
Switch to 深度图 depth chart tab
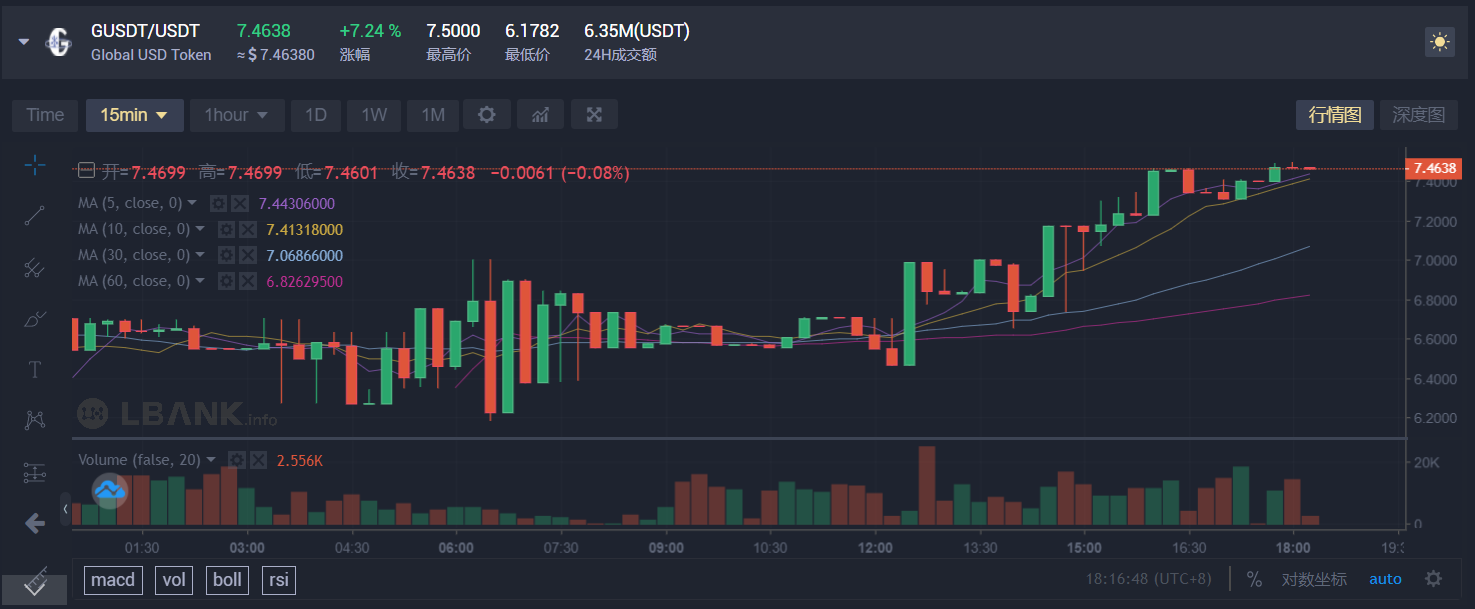click(1419, 115)
